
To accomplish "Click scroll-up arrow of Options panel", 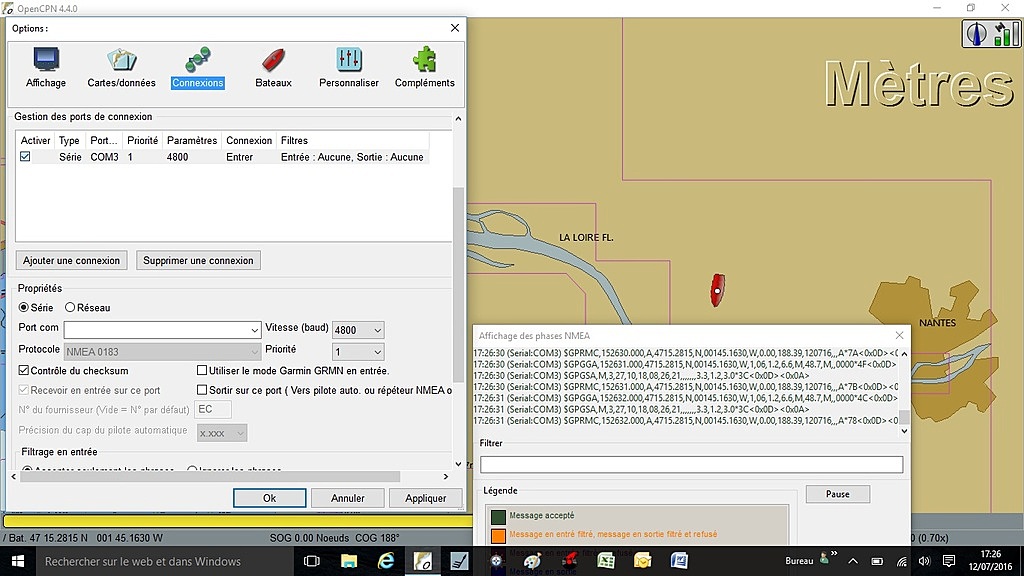I will 458,118.
